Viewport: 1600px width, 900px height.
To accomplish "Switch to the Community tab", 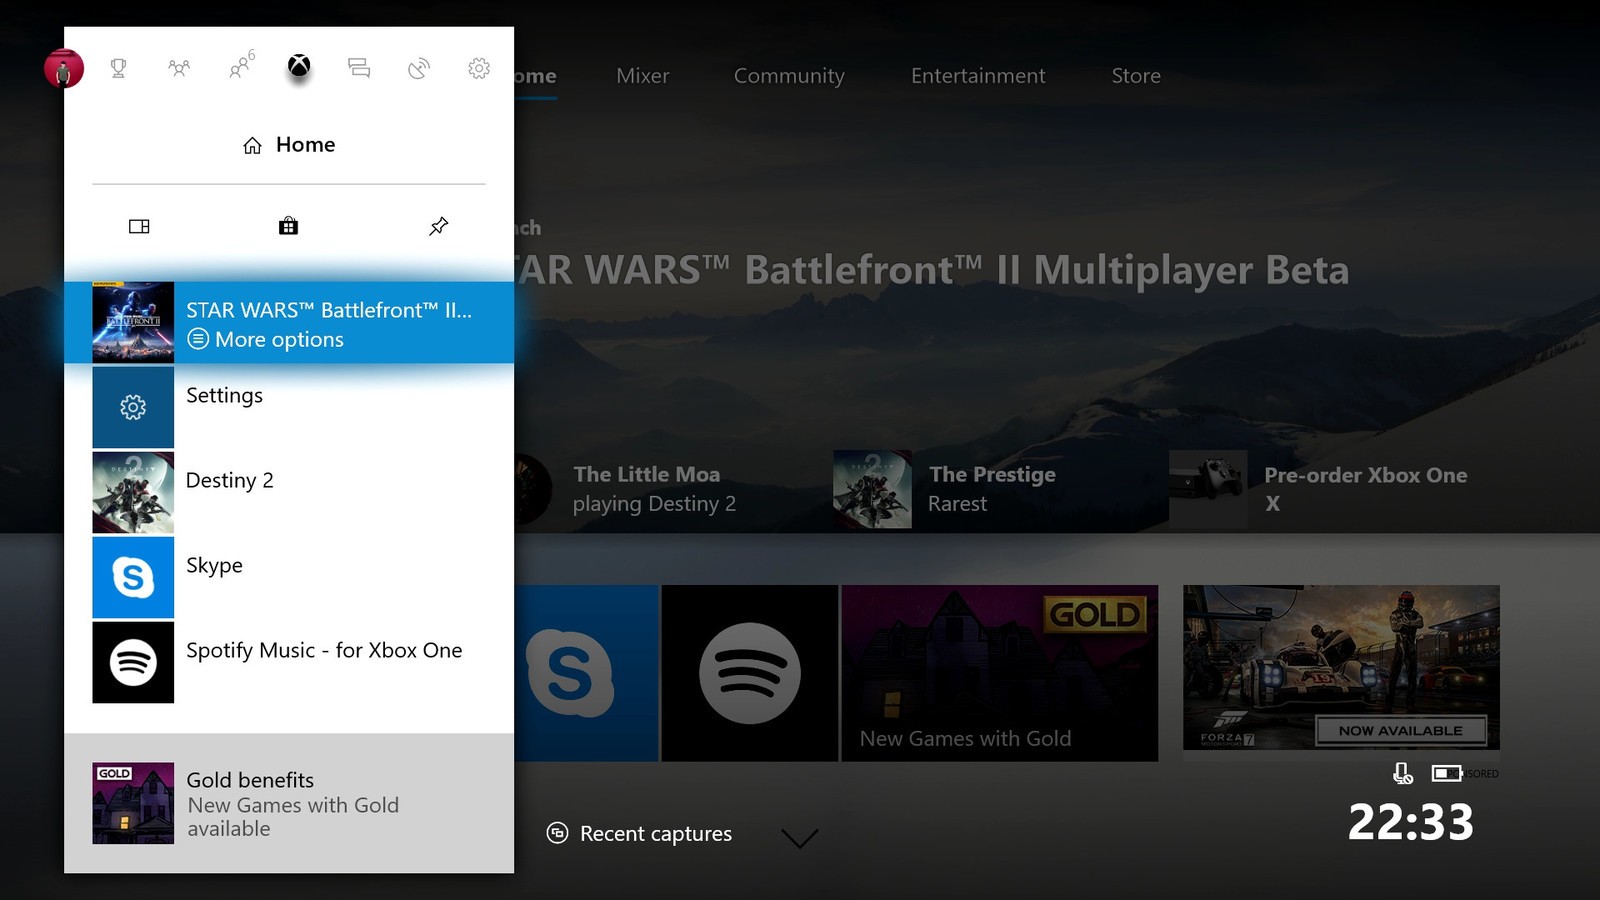I will 789,76.
